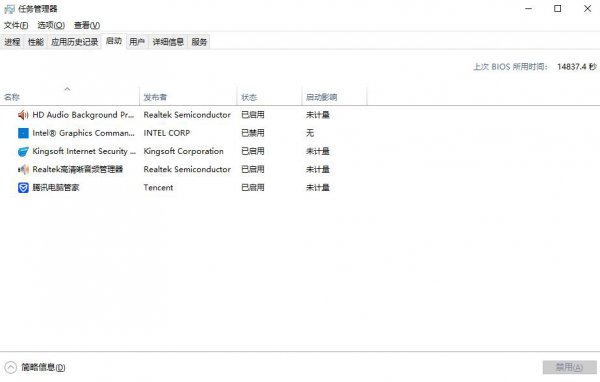Click the Kingsoft Internet Security icon
The width and height of the screenshot is (600, 382).
[23, 151]
